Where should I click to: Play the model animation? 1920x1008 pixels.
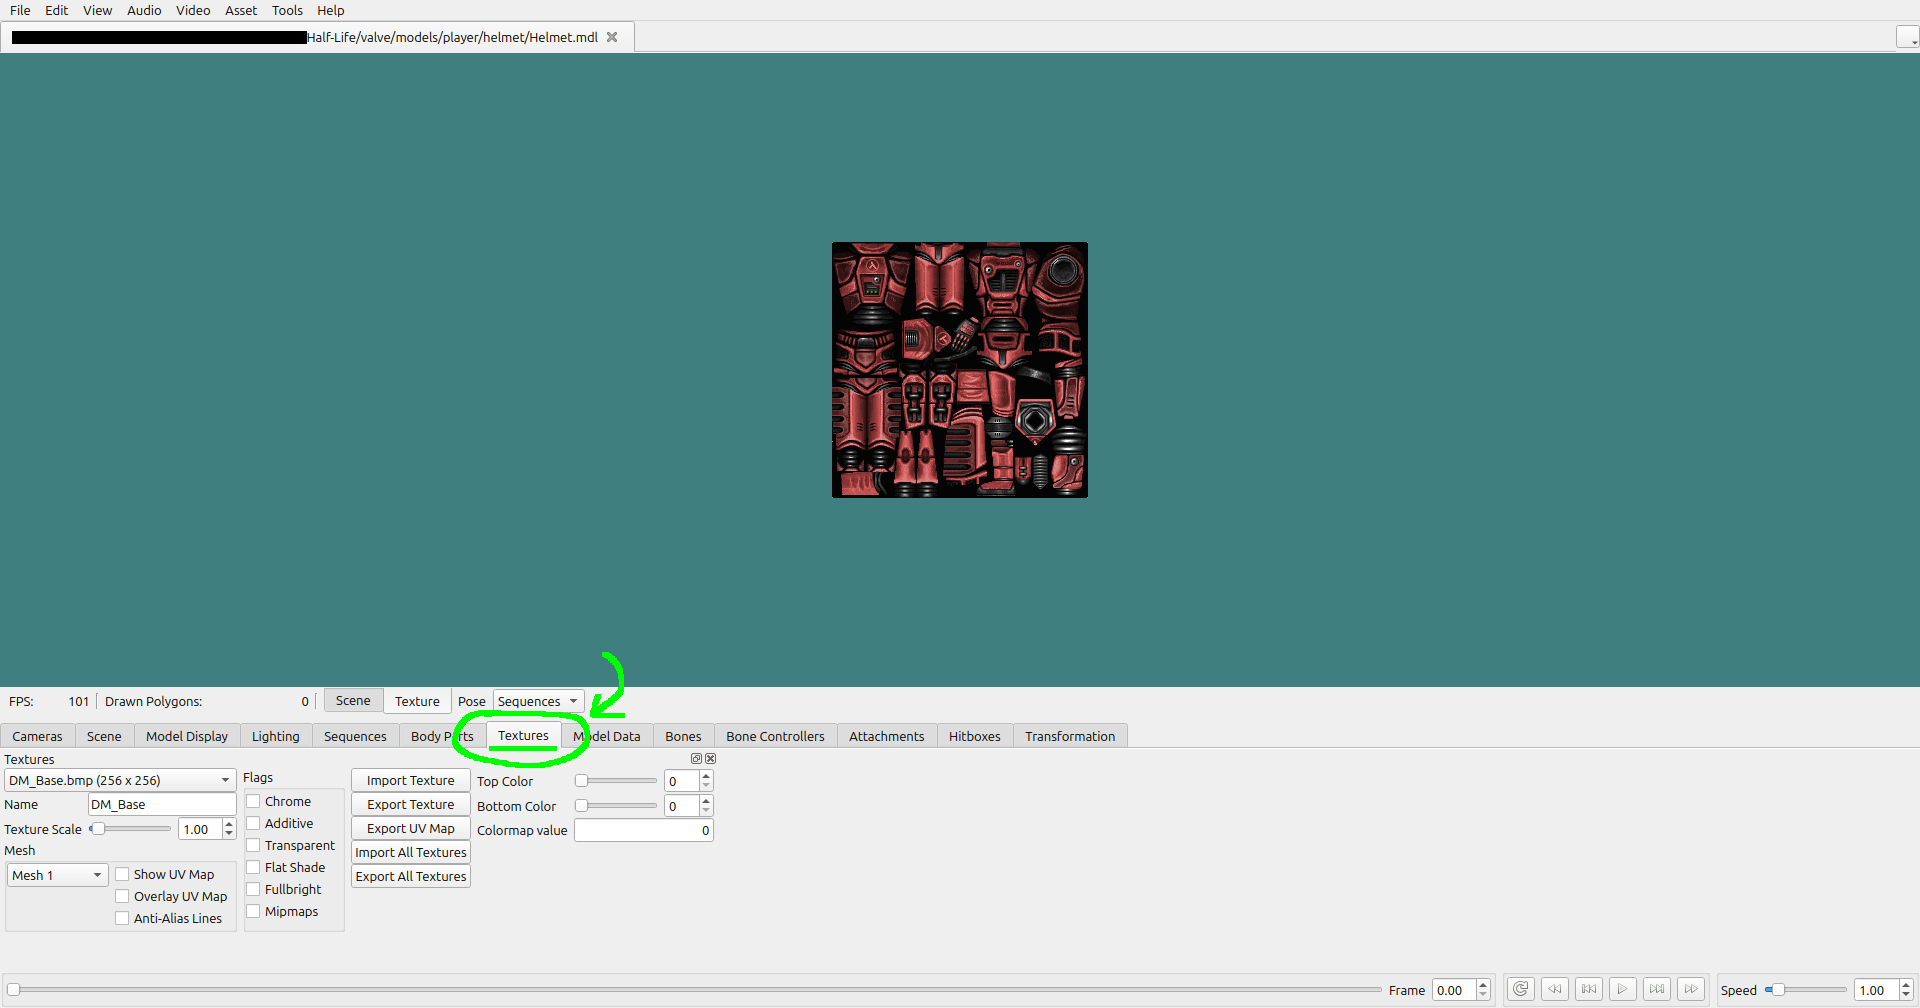click(1622, 989)
